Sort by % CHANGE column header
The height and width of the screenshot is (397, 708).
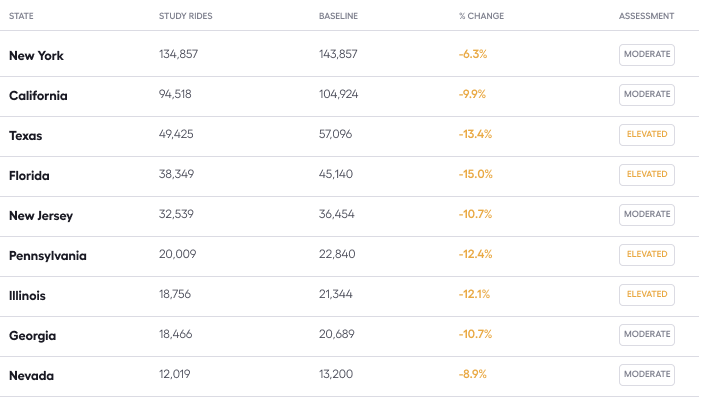[481, 16]
